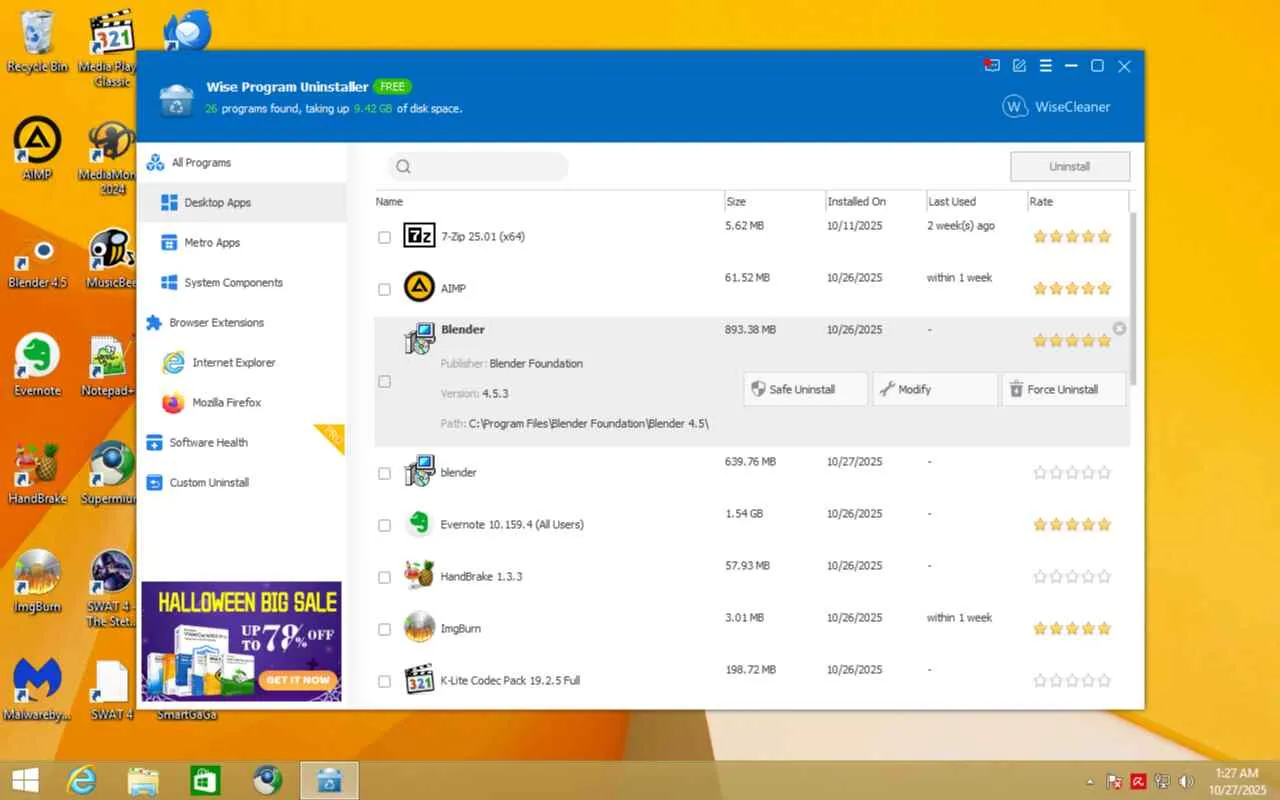Tick the K-Lite Codec Pack checkbox

point(384,681)
